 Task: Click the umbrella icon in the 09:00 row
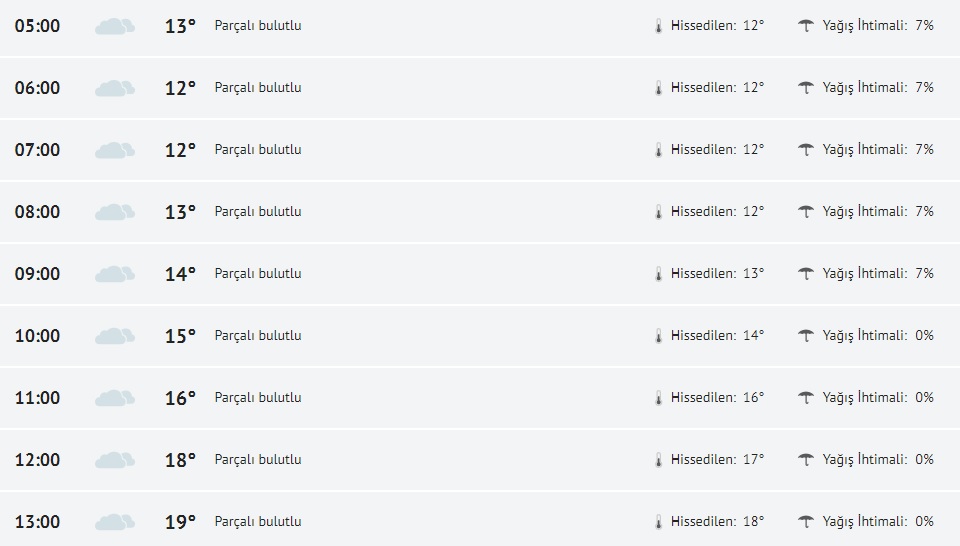805,274
